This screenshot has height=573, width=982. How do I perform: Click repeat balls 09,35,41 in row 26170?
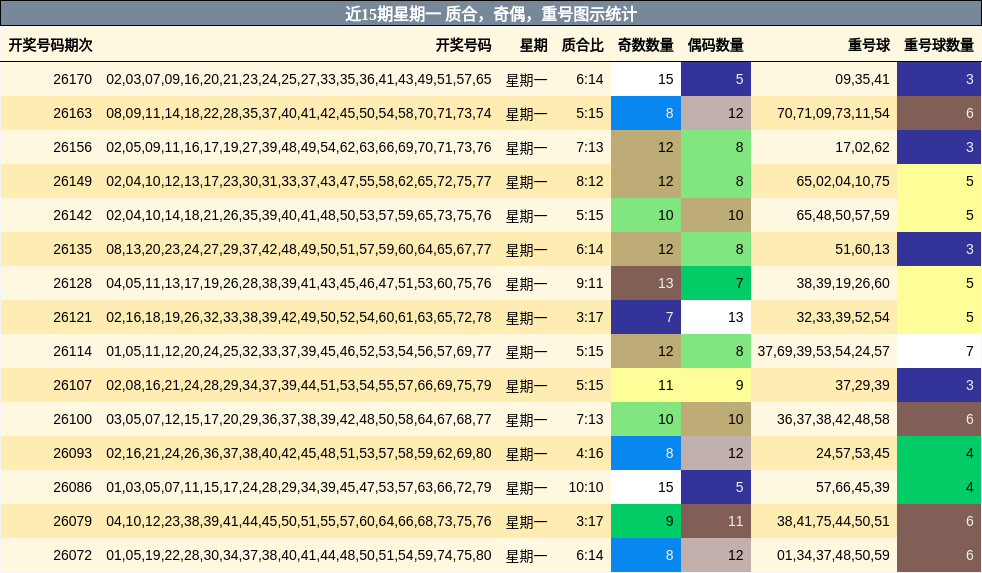[862, 80]
